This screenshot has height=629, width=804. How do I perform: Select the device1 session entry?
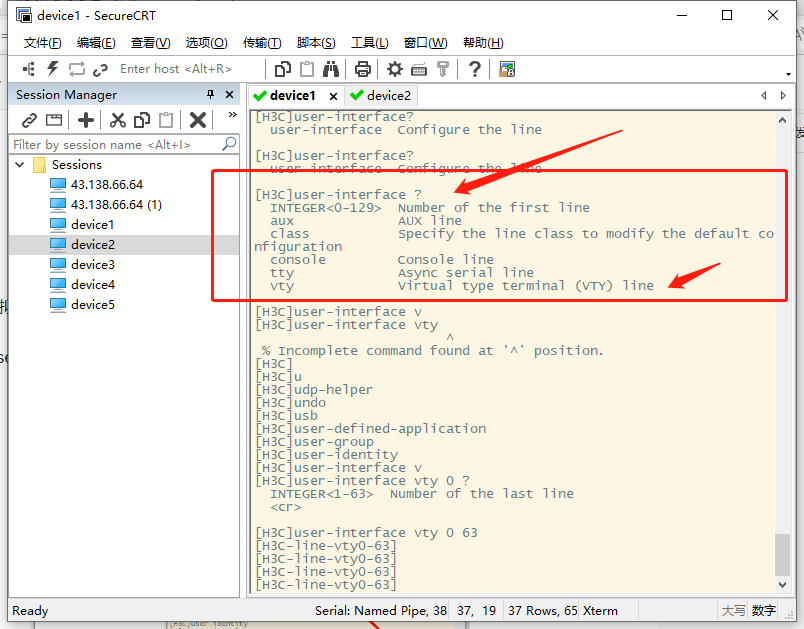92,225
